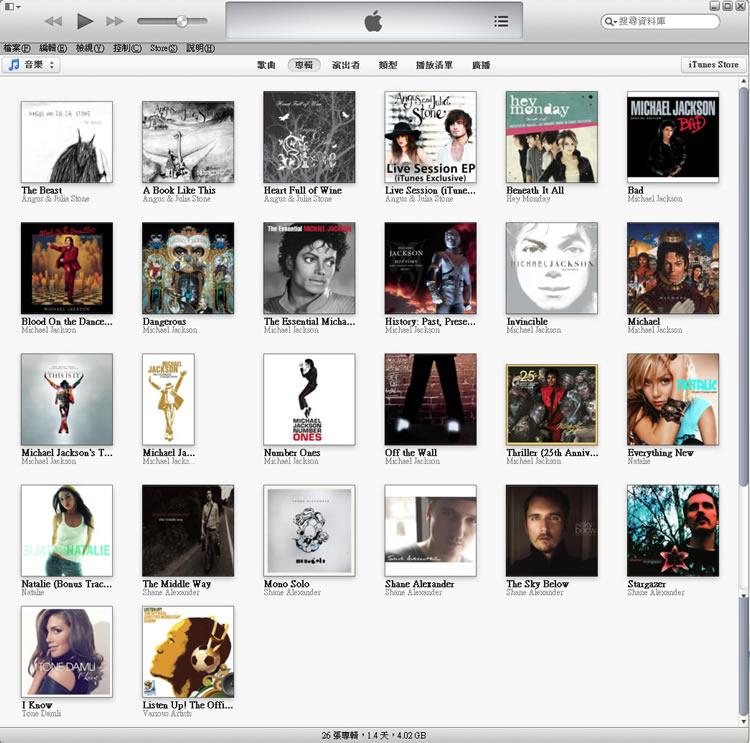Select Everything New album cover
The width and height of the screenshot is (750, 743).
tap(673, 399)
